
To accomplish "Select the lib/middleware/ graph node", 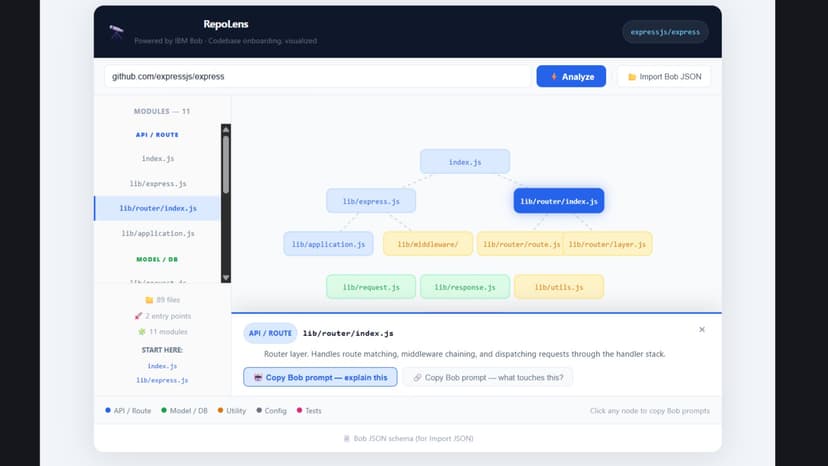I will [x=428, y=244].
